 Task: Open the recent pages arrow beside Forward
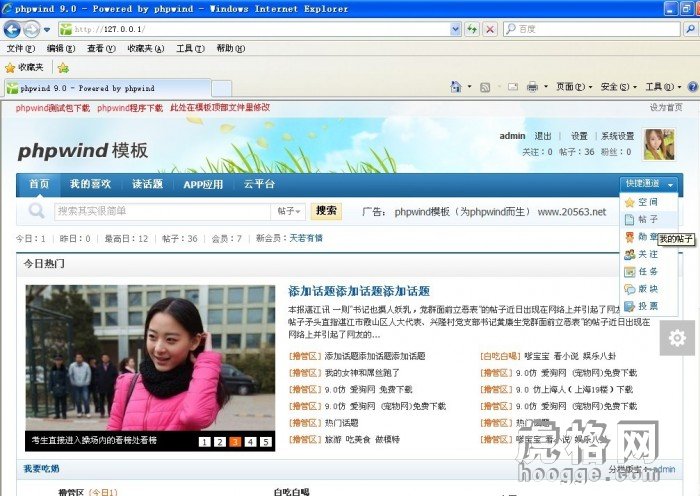47,30
